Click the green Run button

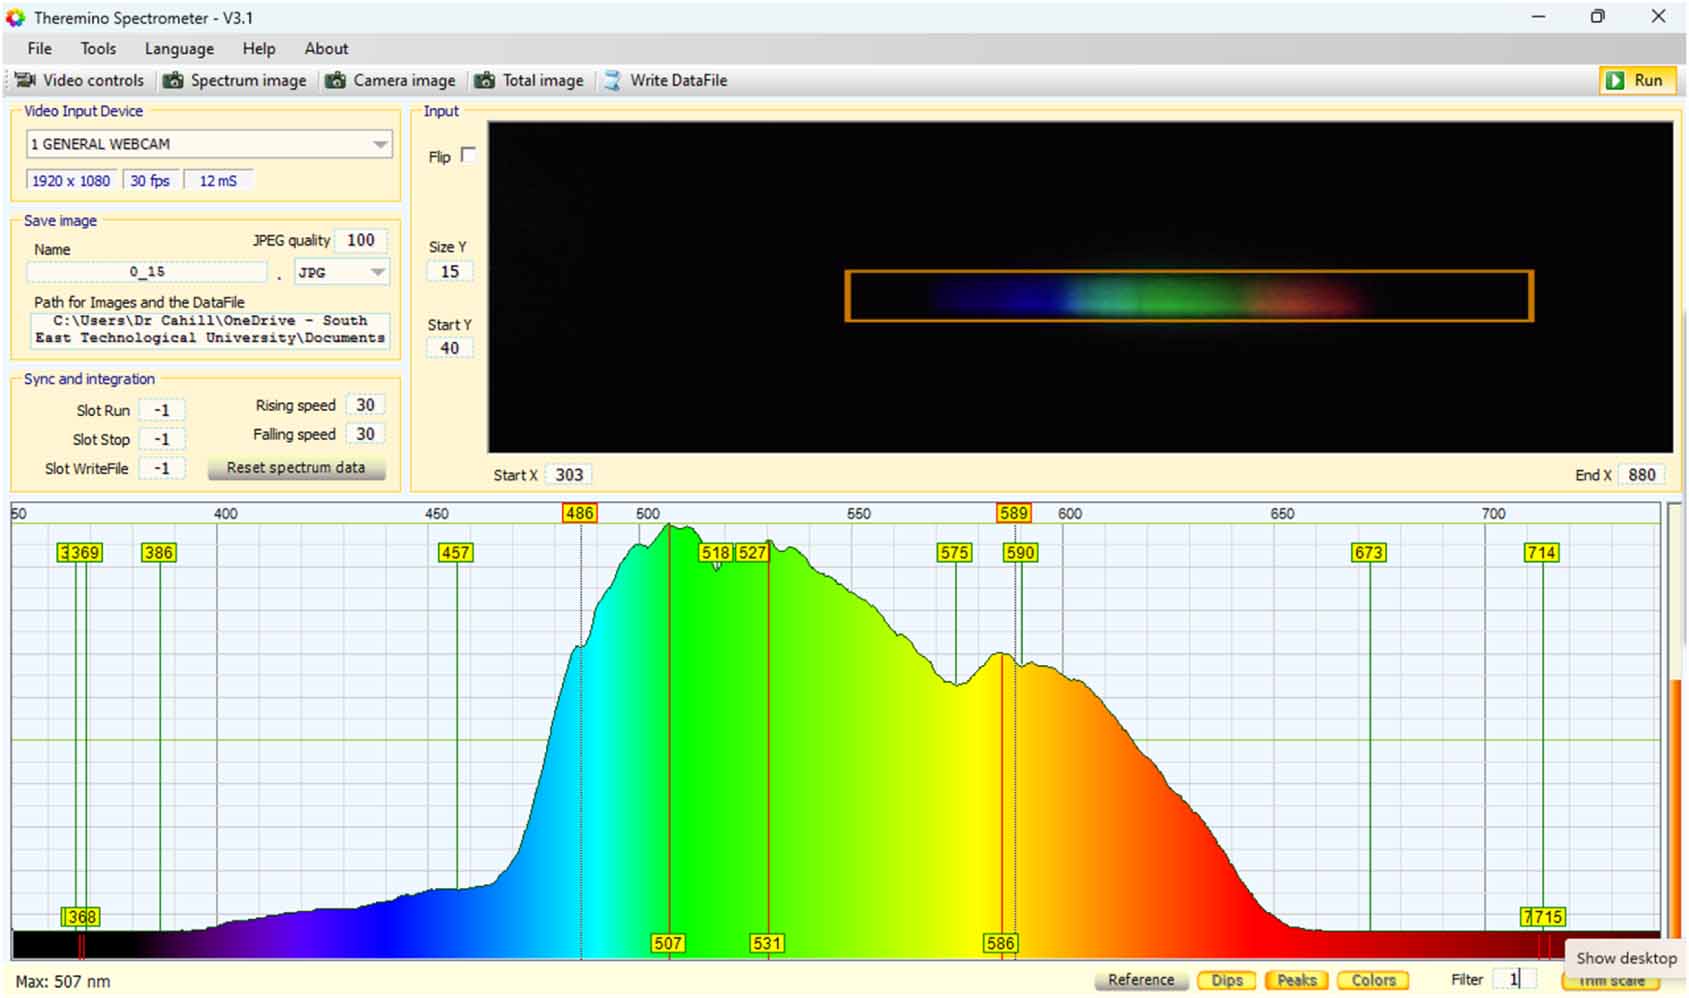pos(1637,80)
